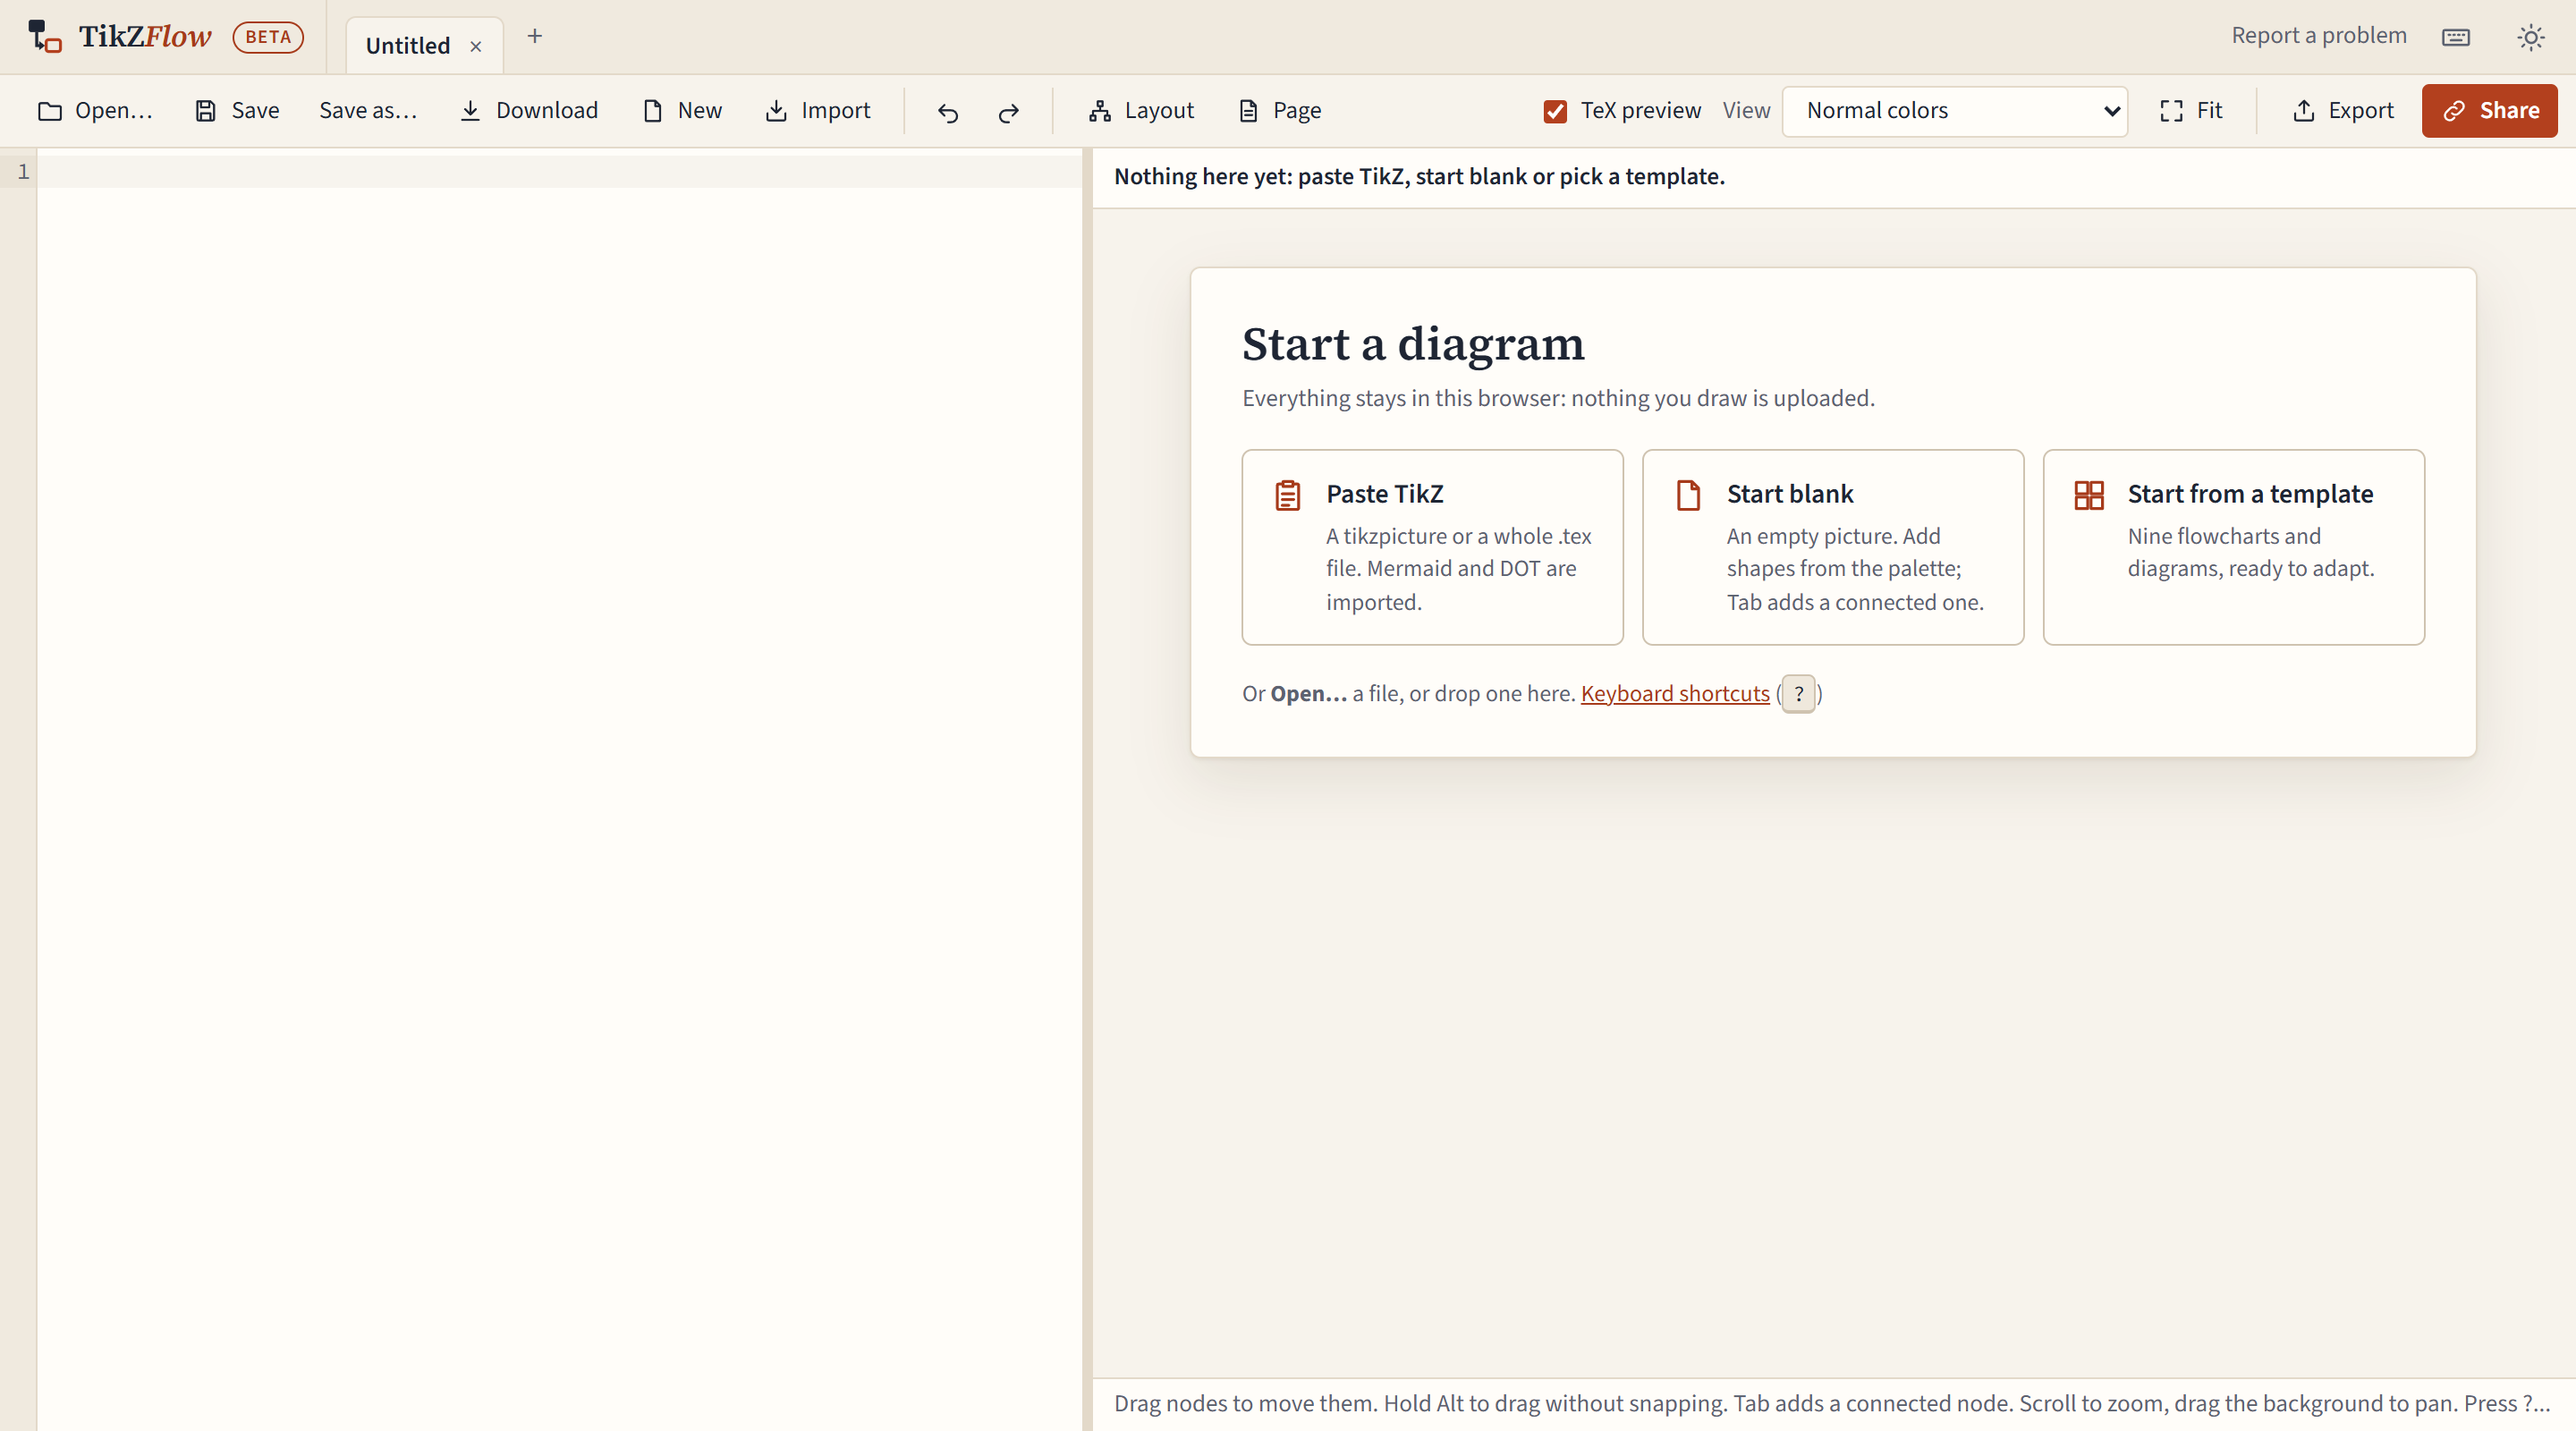This screenshot has width=2576, height=1431.
Task: Click the grid icon on template card
Action: pos(2089,496)
